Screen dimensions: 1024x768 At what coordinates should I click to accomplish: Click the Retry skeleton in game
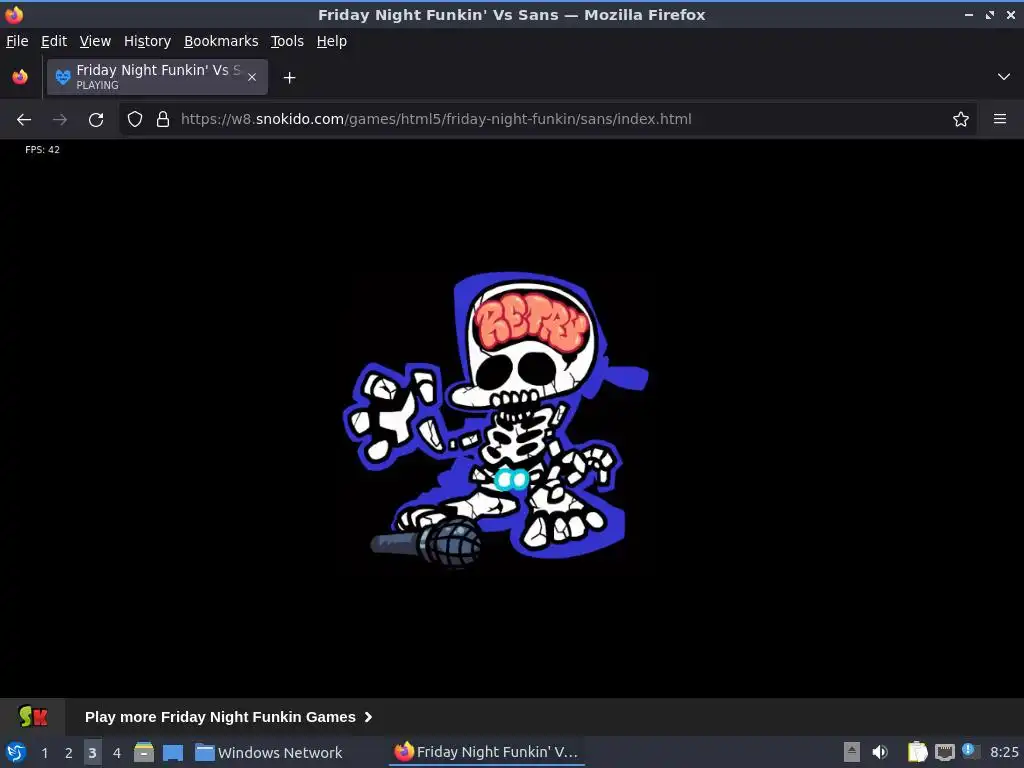[496, 420]
